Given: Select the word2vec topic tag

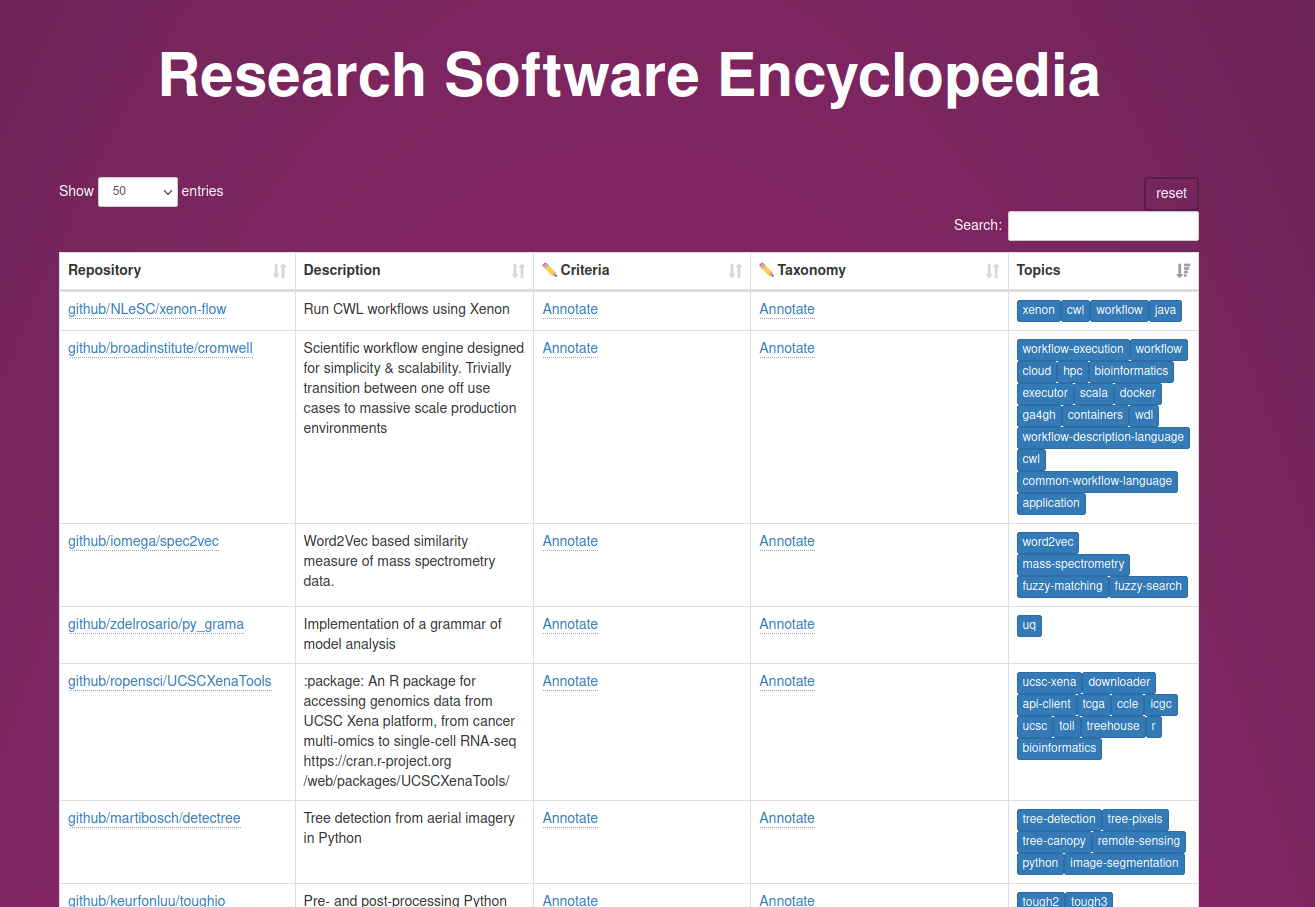Looking at the screenshot, I should point(1048,542).
